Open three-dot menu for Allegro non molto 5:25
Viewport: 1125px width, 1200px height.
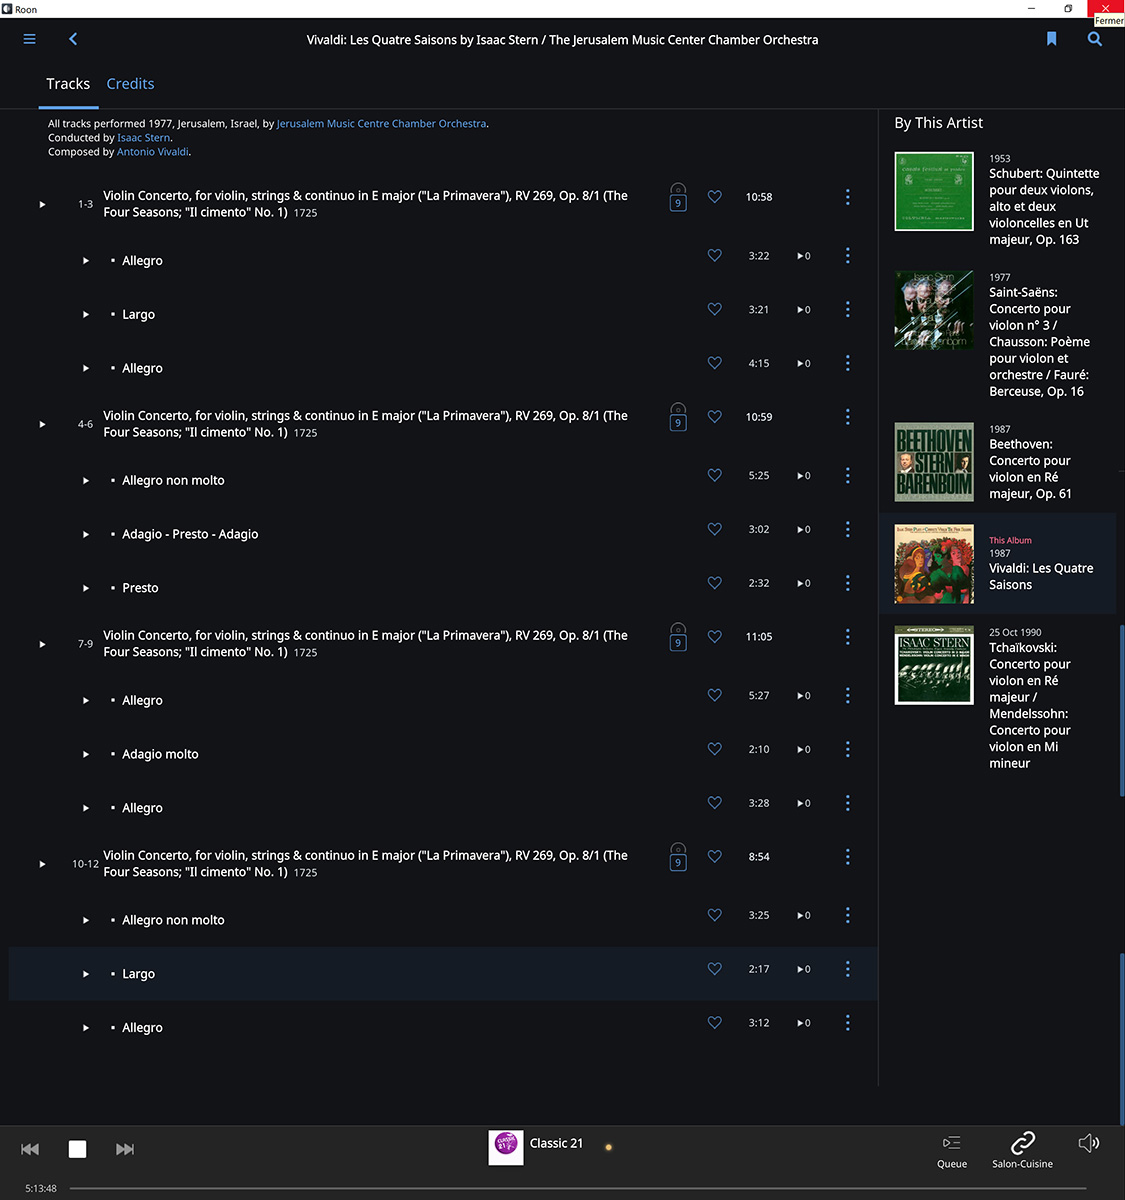click(848, 476)
